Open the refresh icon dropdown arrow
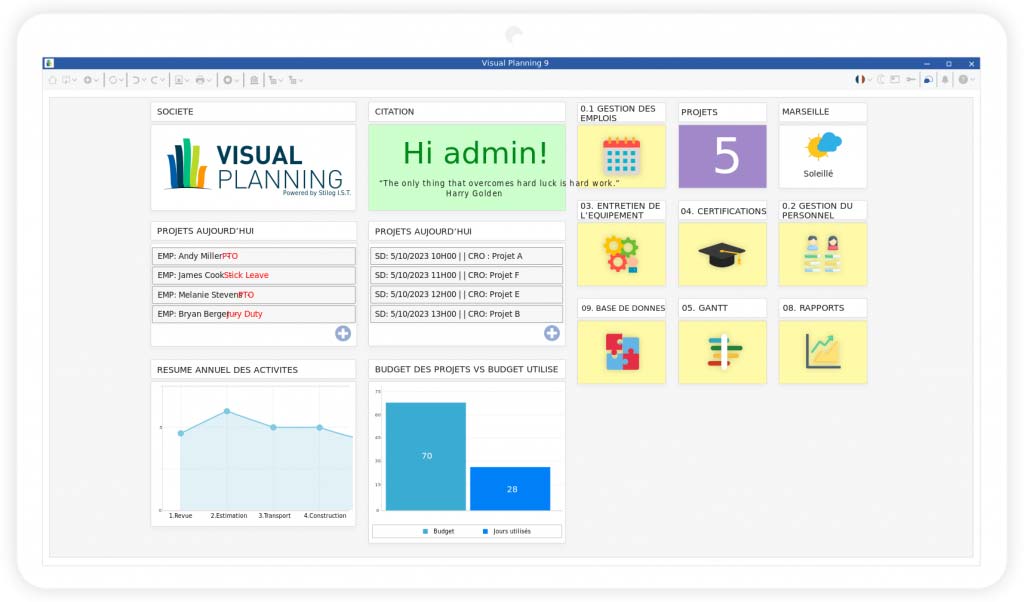The width and height of the screenshot is (1024, 602). pos(121,80)
